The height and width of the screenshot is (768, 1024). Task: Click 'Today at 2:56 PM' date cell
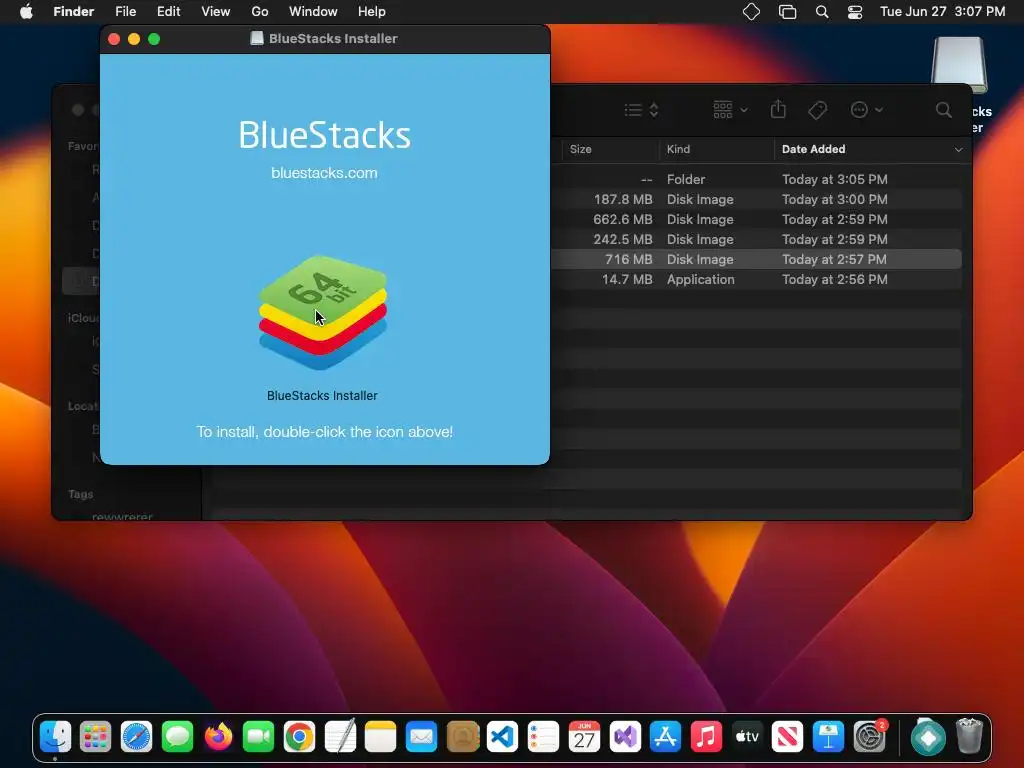[835, 280]
